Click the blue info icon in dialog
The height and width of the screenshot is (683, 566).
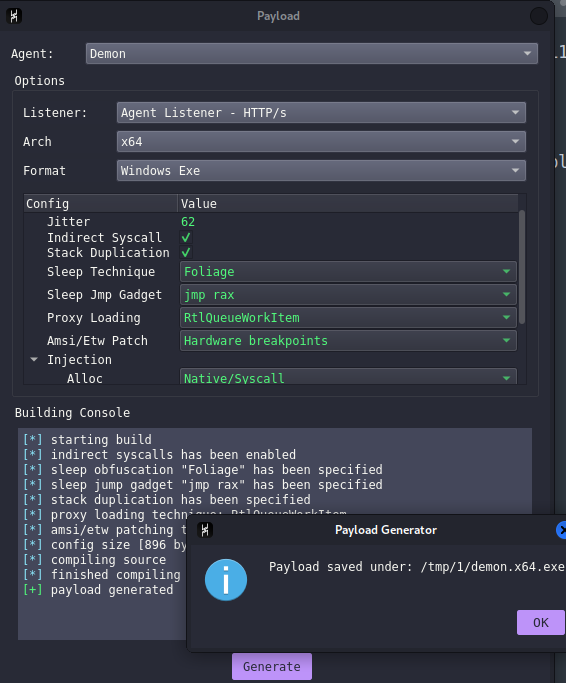(226, 580)
